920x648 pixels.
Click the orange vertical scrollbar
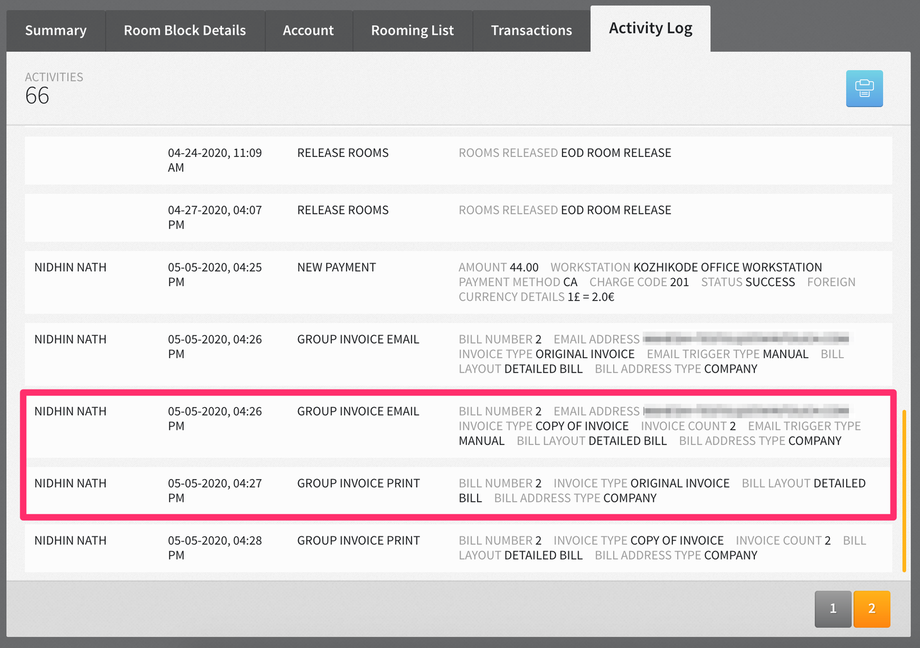coord(904,491)
